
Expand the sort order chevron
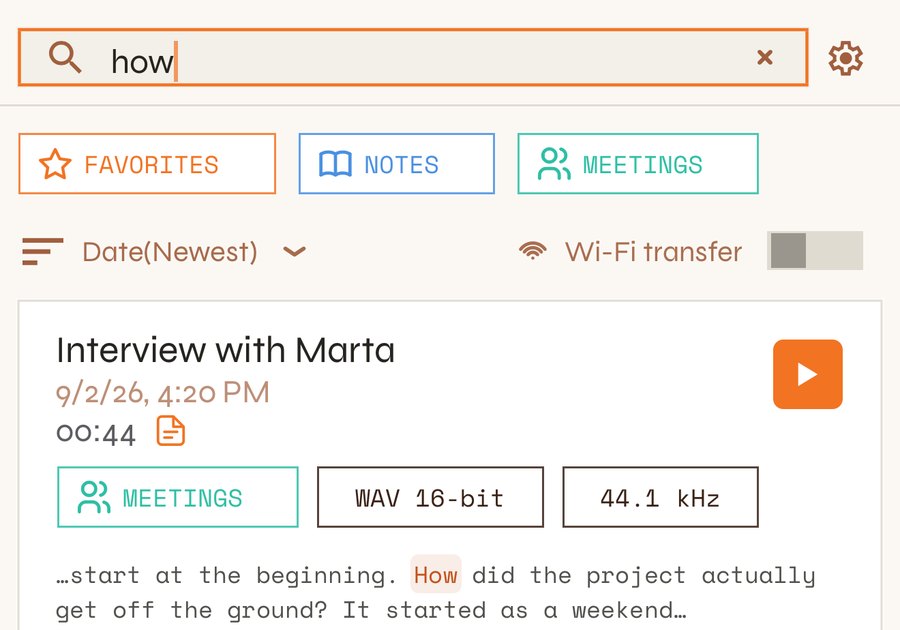[x=294, y=252]
